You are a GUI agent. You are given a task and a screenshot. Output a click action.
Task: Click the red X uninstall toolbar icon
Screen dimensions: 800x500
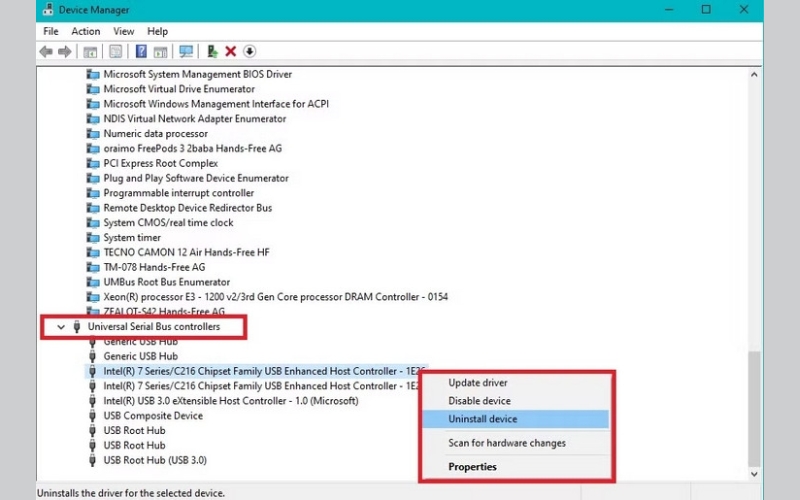tap(231, 52)
